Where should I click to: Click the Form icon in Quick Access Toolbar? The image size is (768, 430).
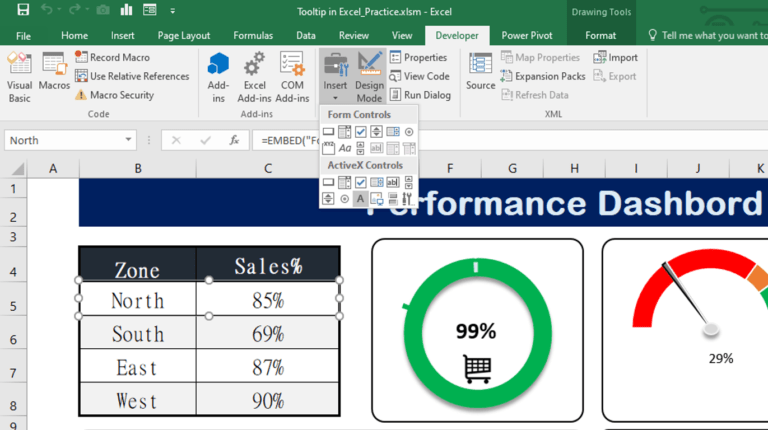[x=150, y=10]
